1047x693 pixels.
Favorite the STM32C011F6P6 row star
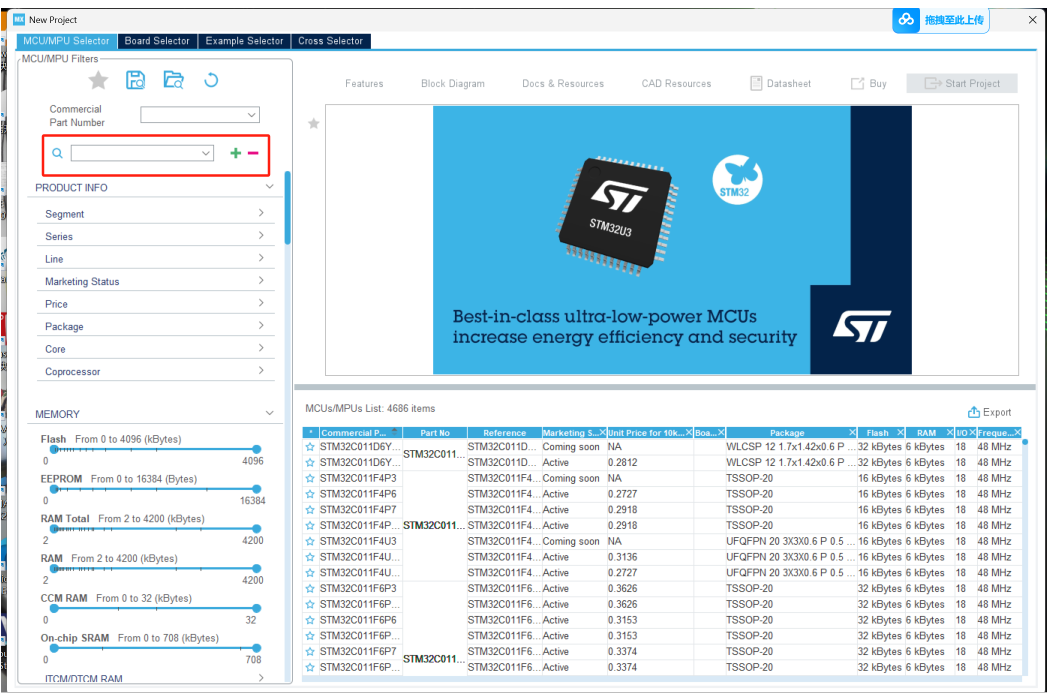point(310,620)
